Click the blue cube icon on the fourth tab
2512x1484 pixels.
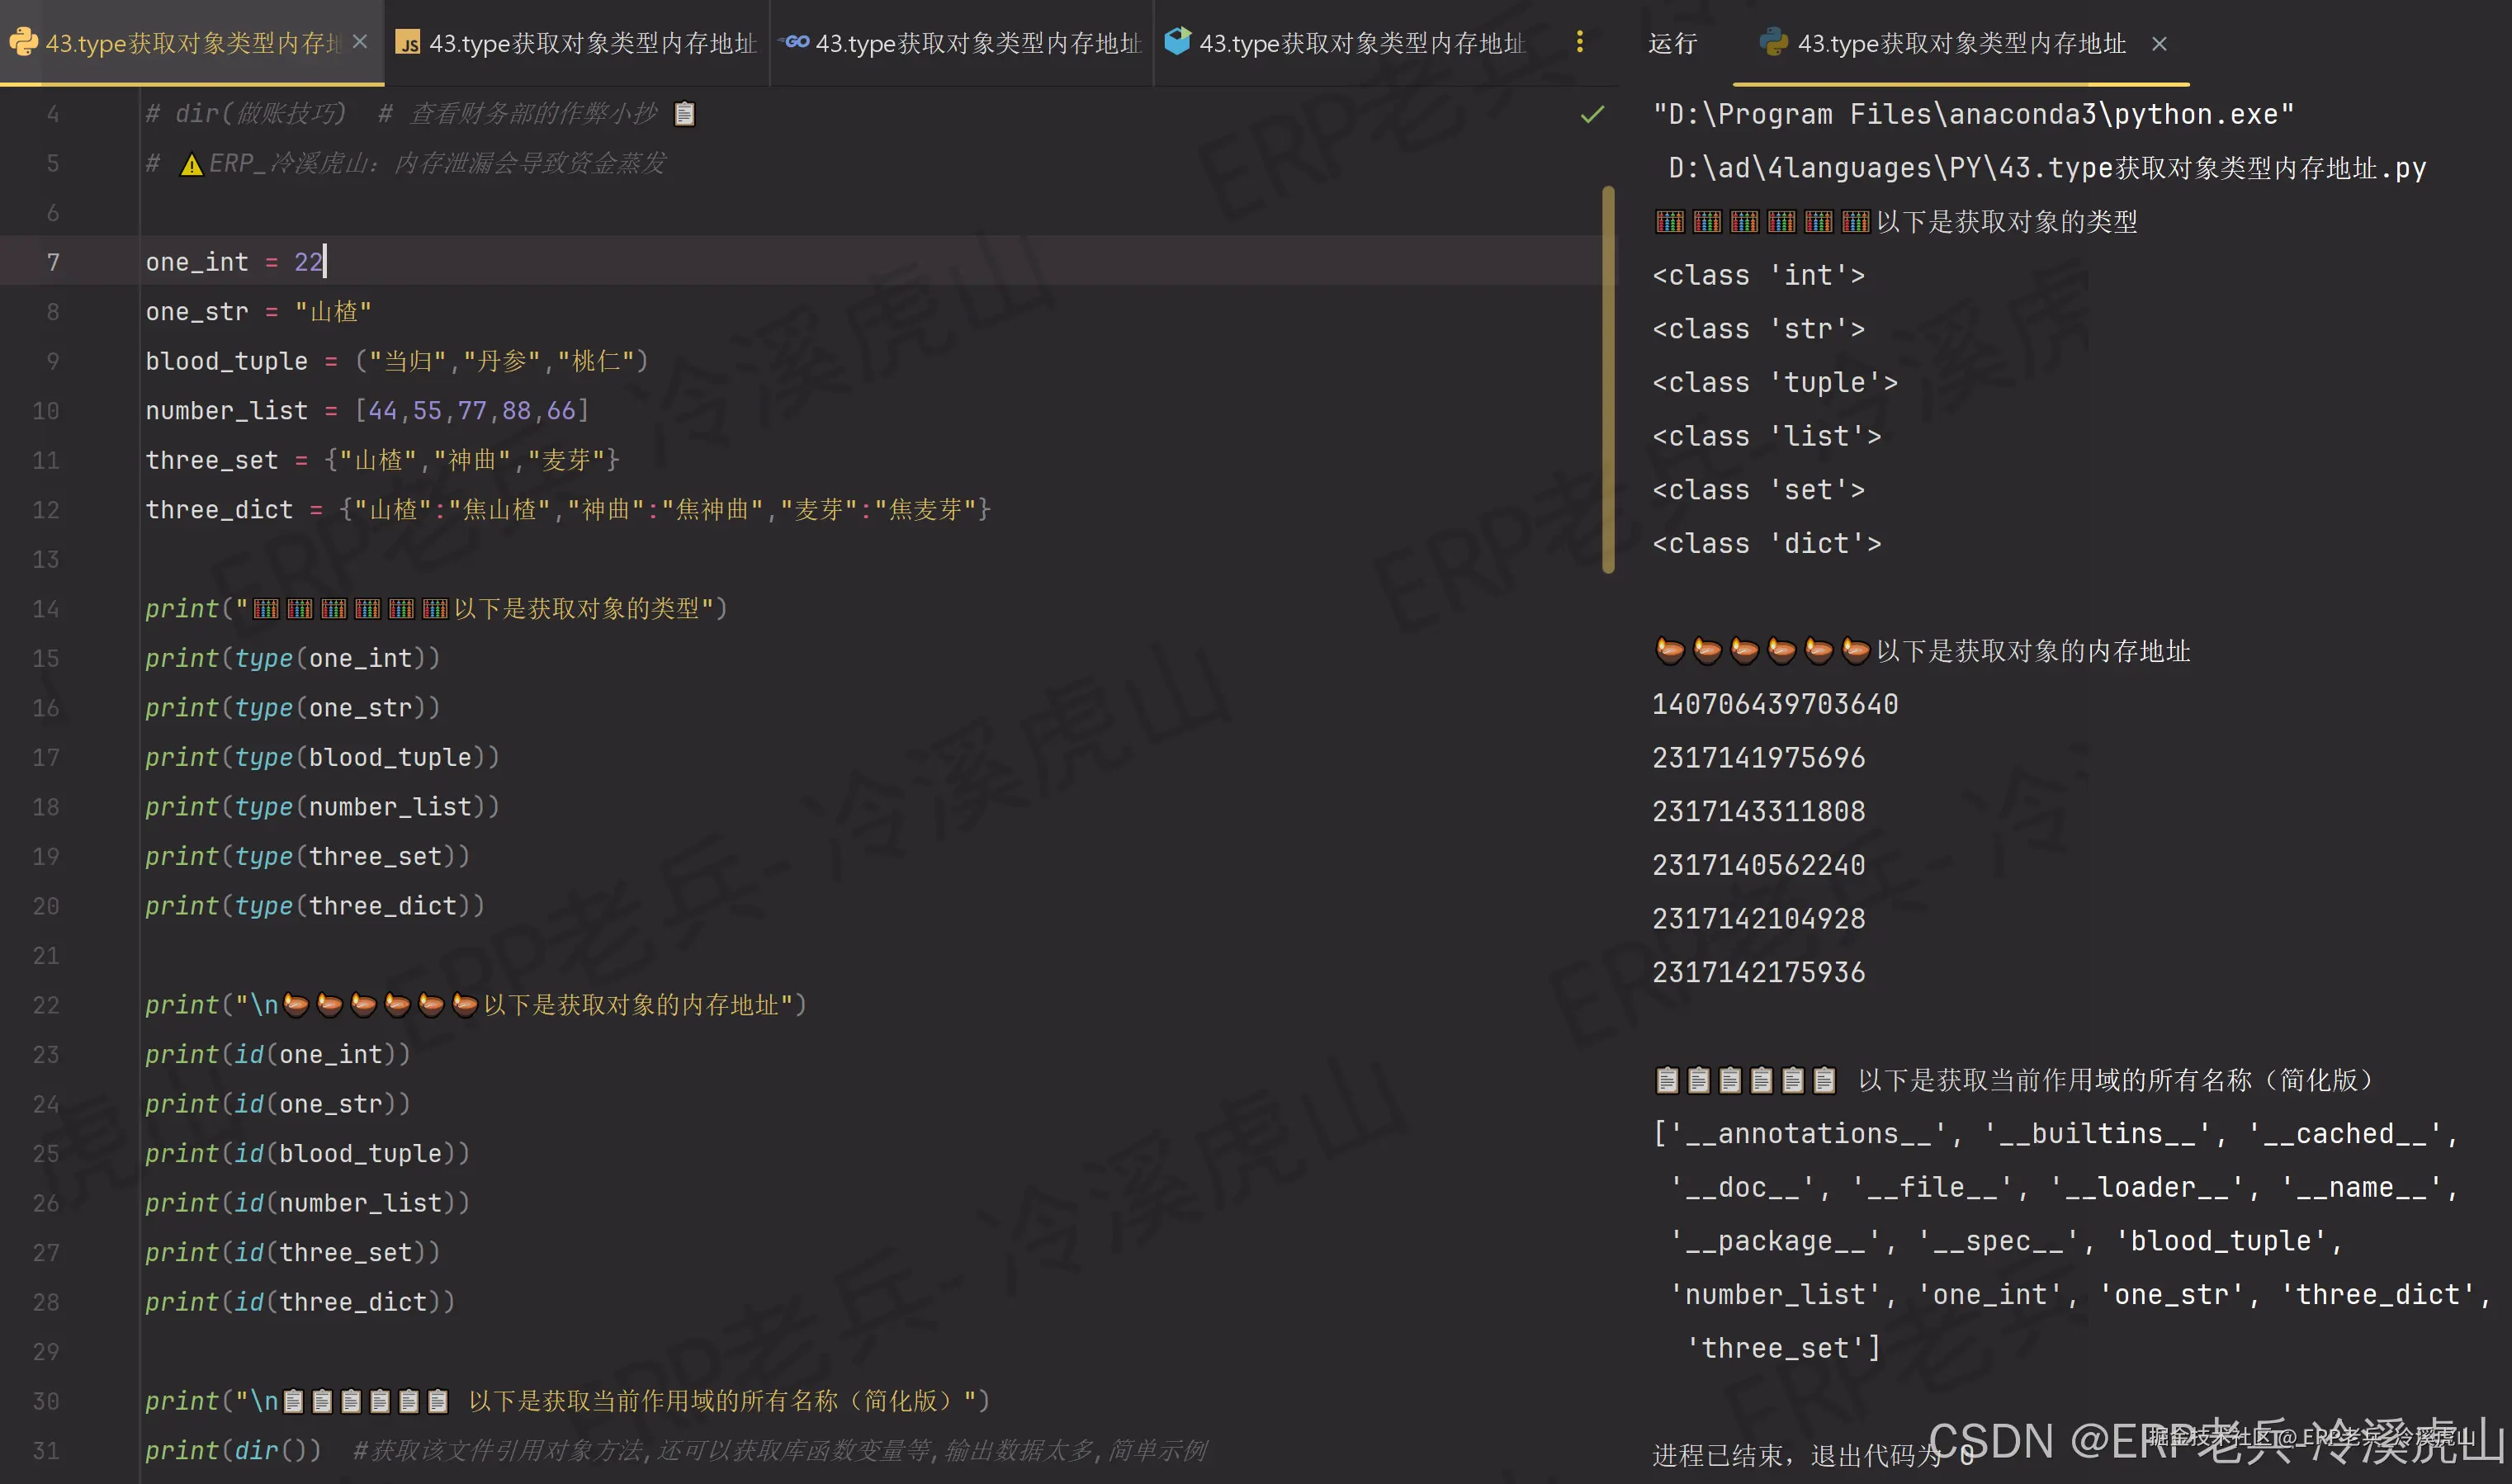1178,41
